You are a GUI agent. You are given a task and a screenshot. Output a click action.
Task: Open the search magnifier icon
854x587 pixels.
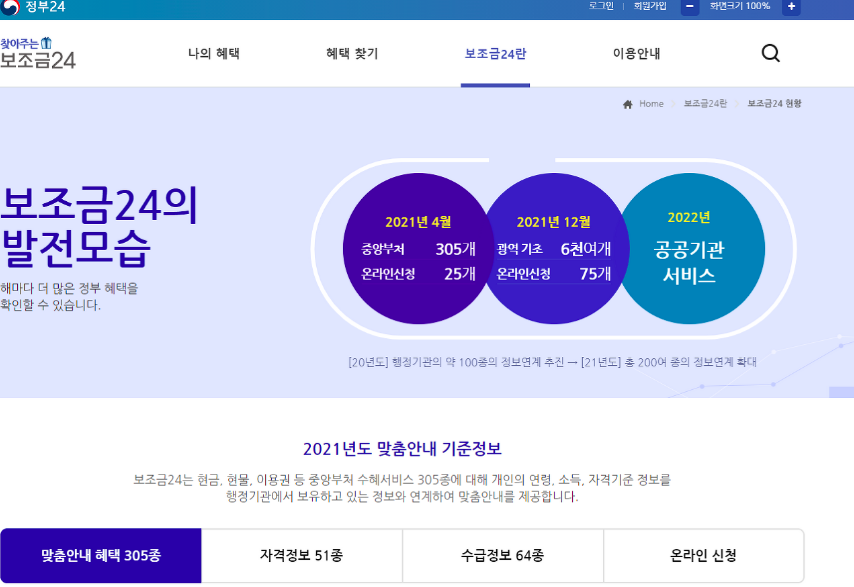click(x=771, y=53)
